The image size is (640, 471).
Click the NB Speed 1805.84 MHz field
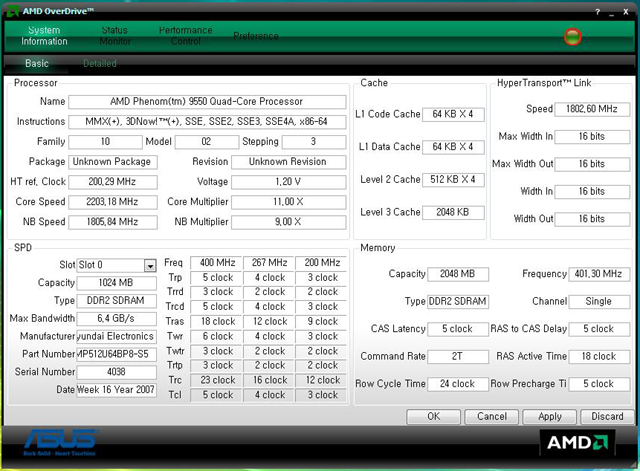[x=113, y=222]
